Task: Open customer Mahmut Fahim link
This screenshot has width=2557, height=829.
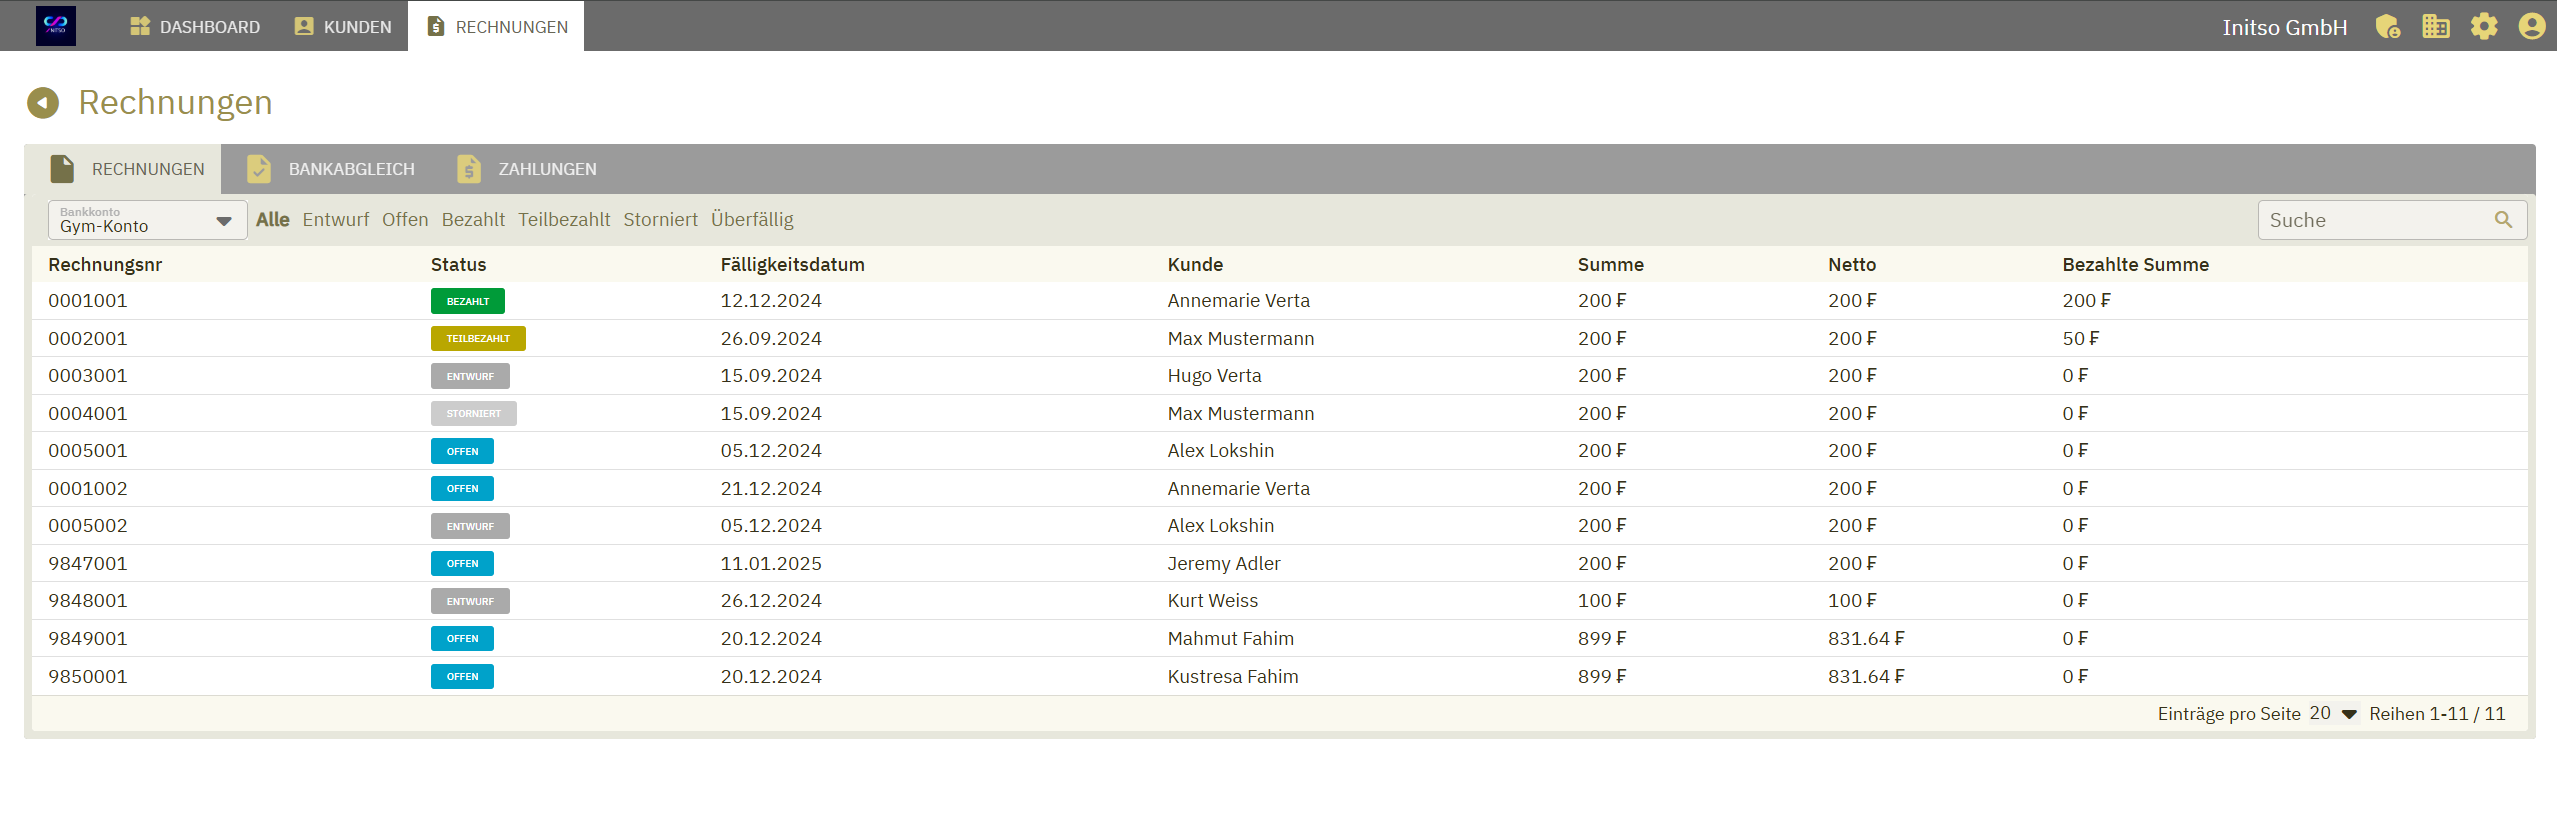Action: (1230, 639)
